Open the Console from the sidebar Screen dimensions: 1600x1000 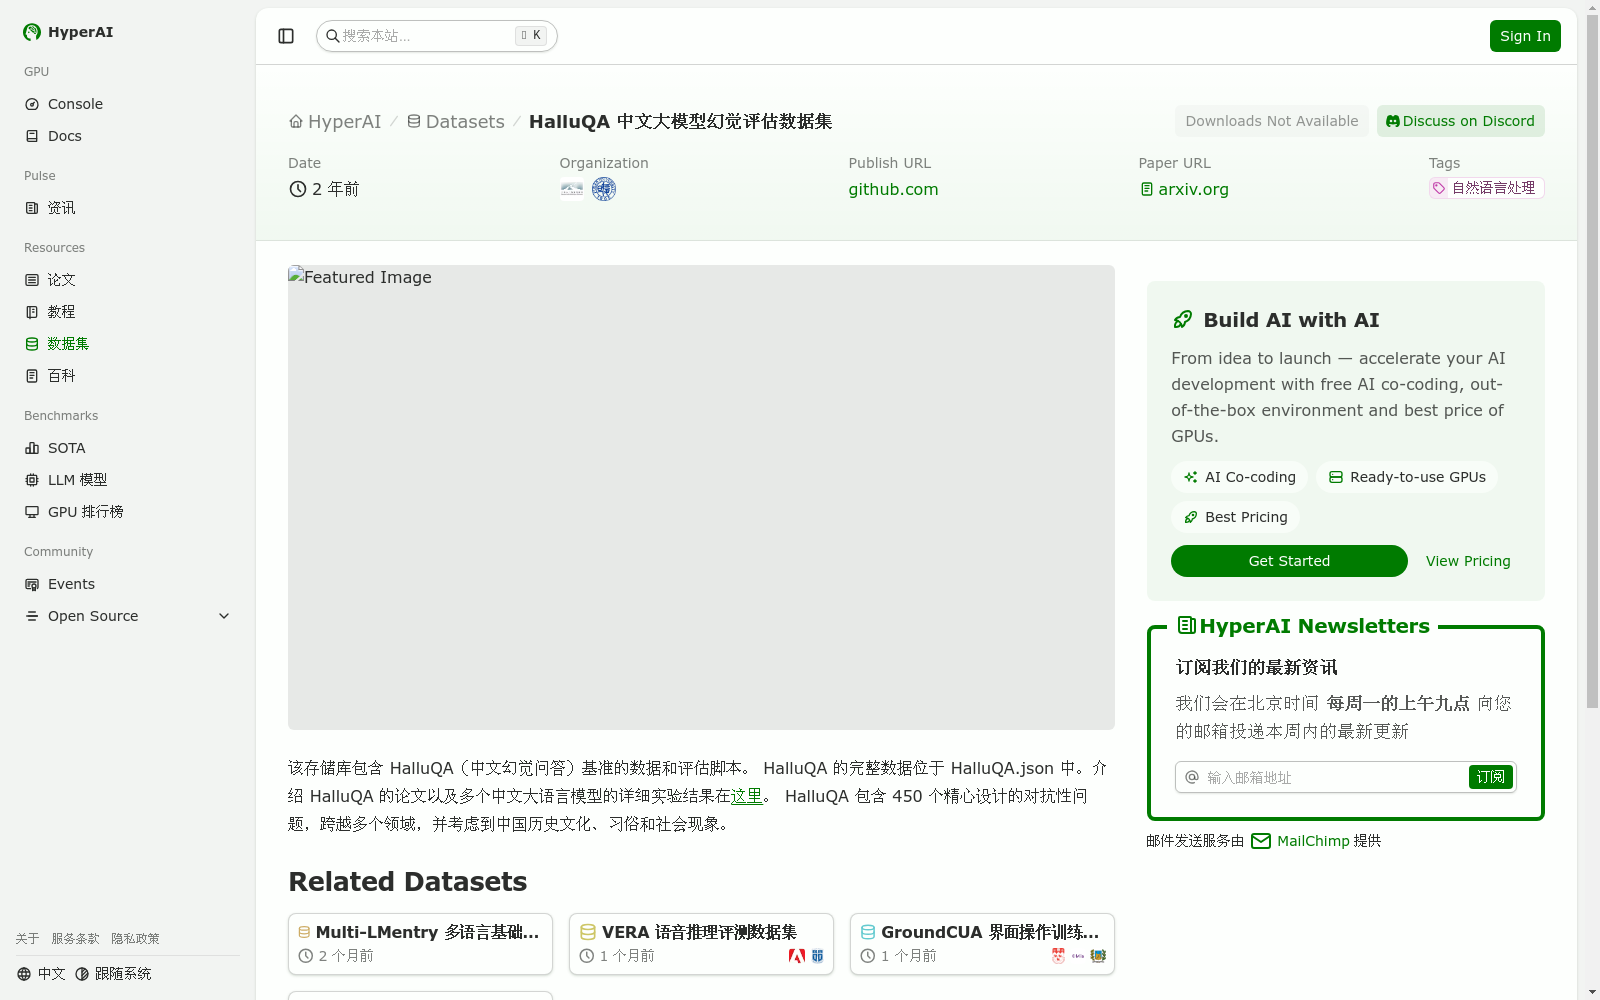75,103
